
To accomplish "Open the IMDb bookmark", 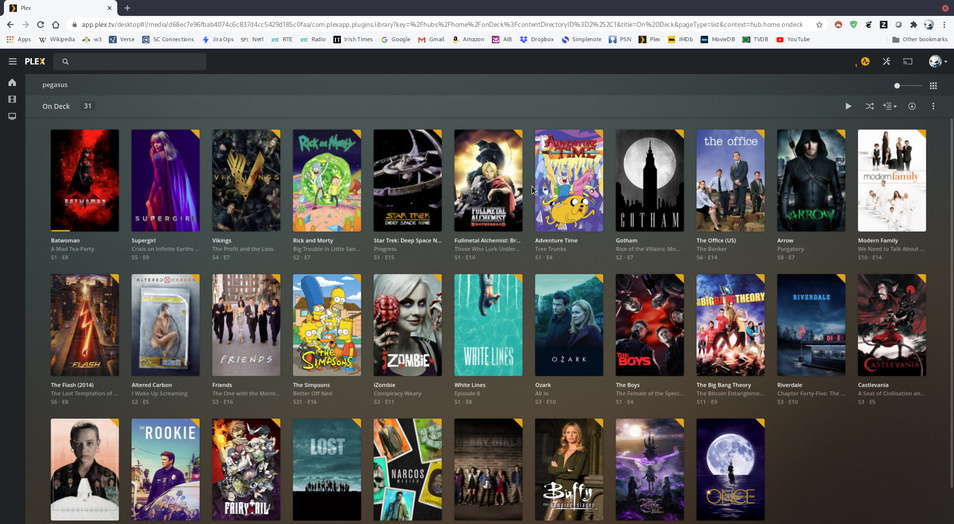I will pyautogui.click(x=680, y=39).
